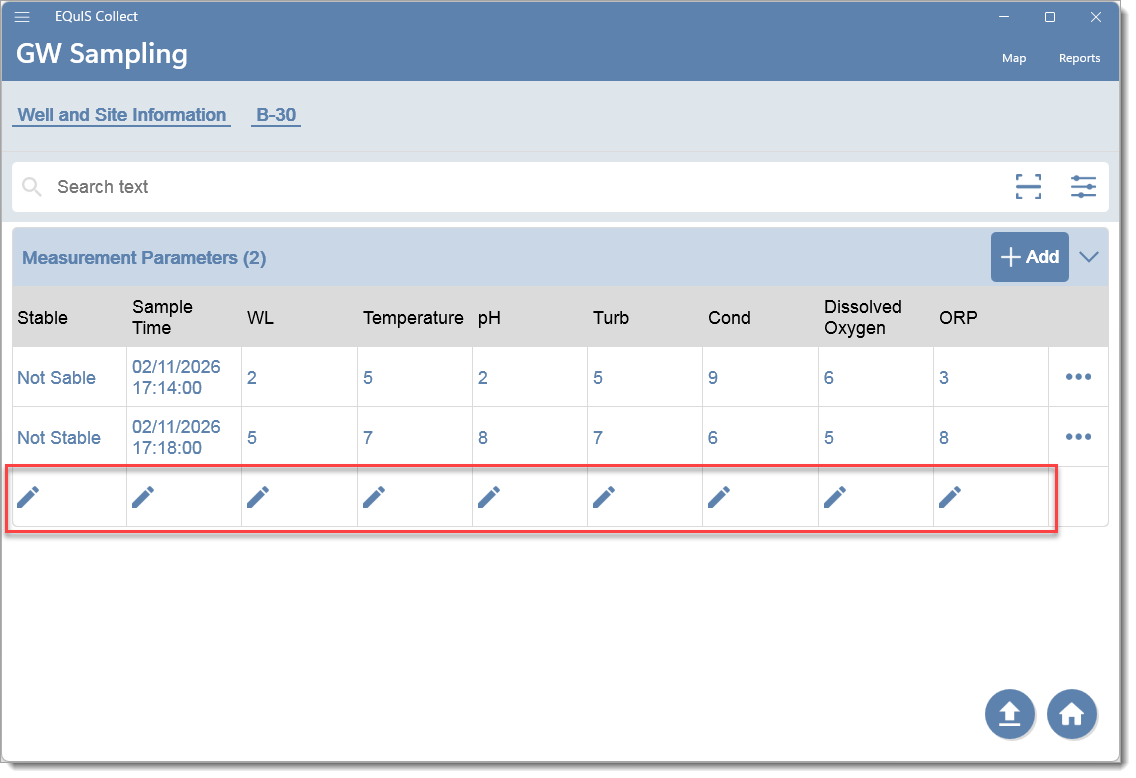This screenshot has width=1136, height=778.
Task: Close the EQuIS Collect window
Action: (x=1095, y=17)
